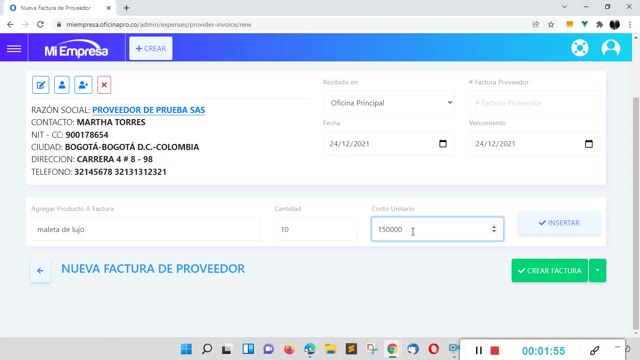This screenshot has height=360, width=640.
Task: Expand the Recibido en dropdown
Action: [x=389, y=103]
